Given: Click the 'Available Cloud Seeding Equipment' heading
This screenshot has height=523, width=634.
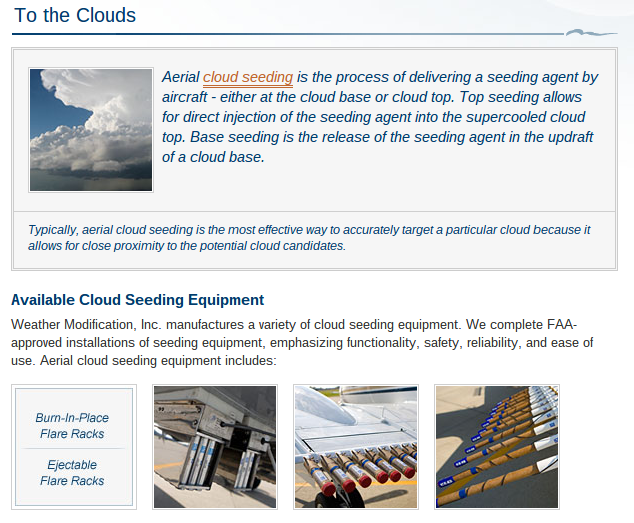Looking at the screenshot, I should 137,300.
